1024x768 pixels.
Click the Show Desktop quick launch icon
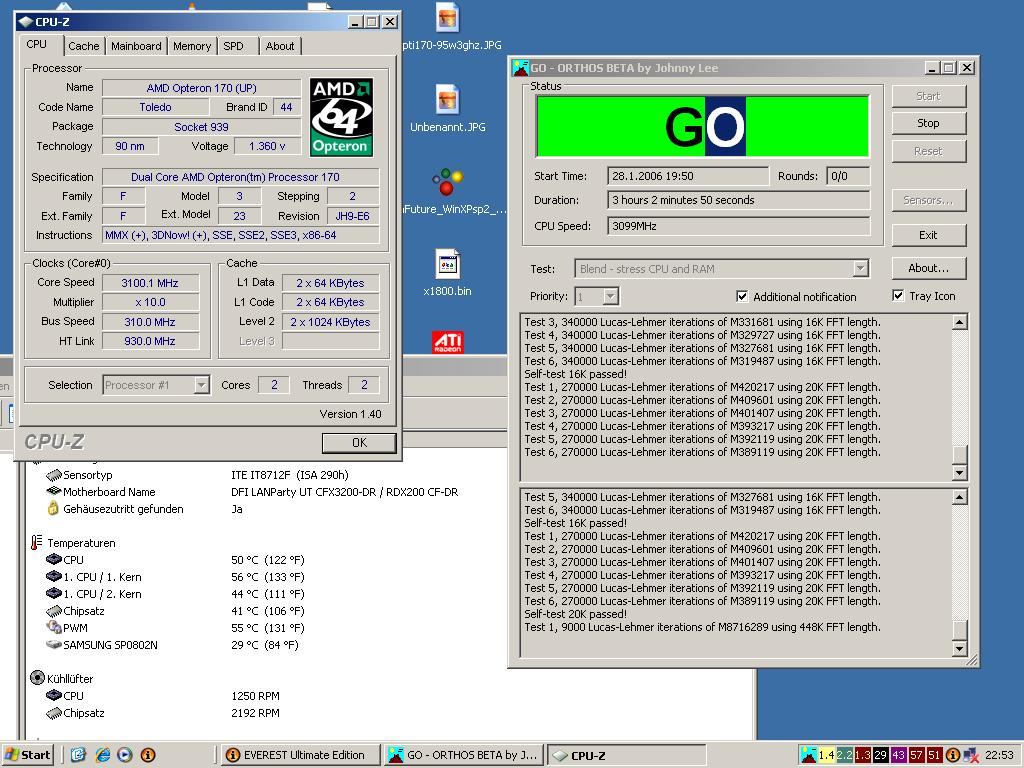[x=78, y=756]
